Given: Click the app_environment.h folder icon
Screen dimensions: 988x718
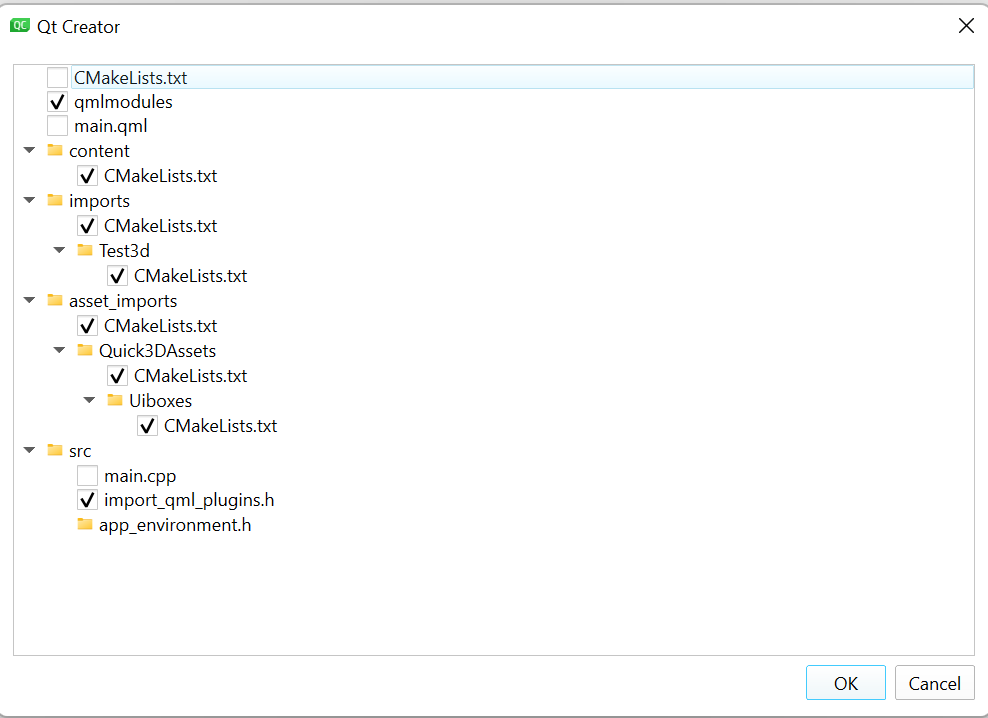Looking at the screenshot, I should [85, 524].
